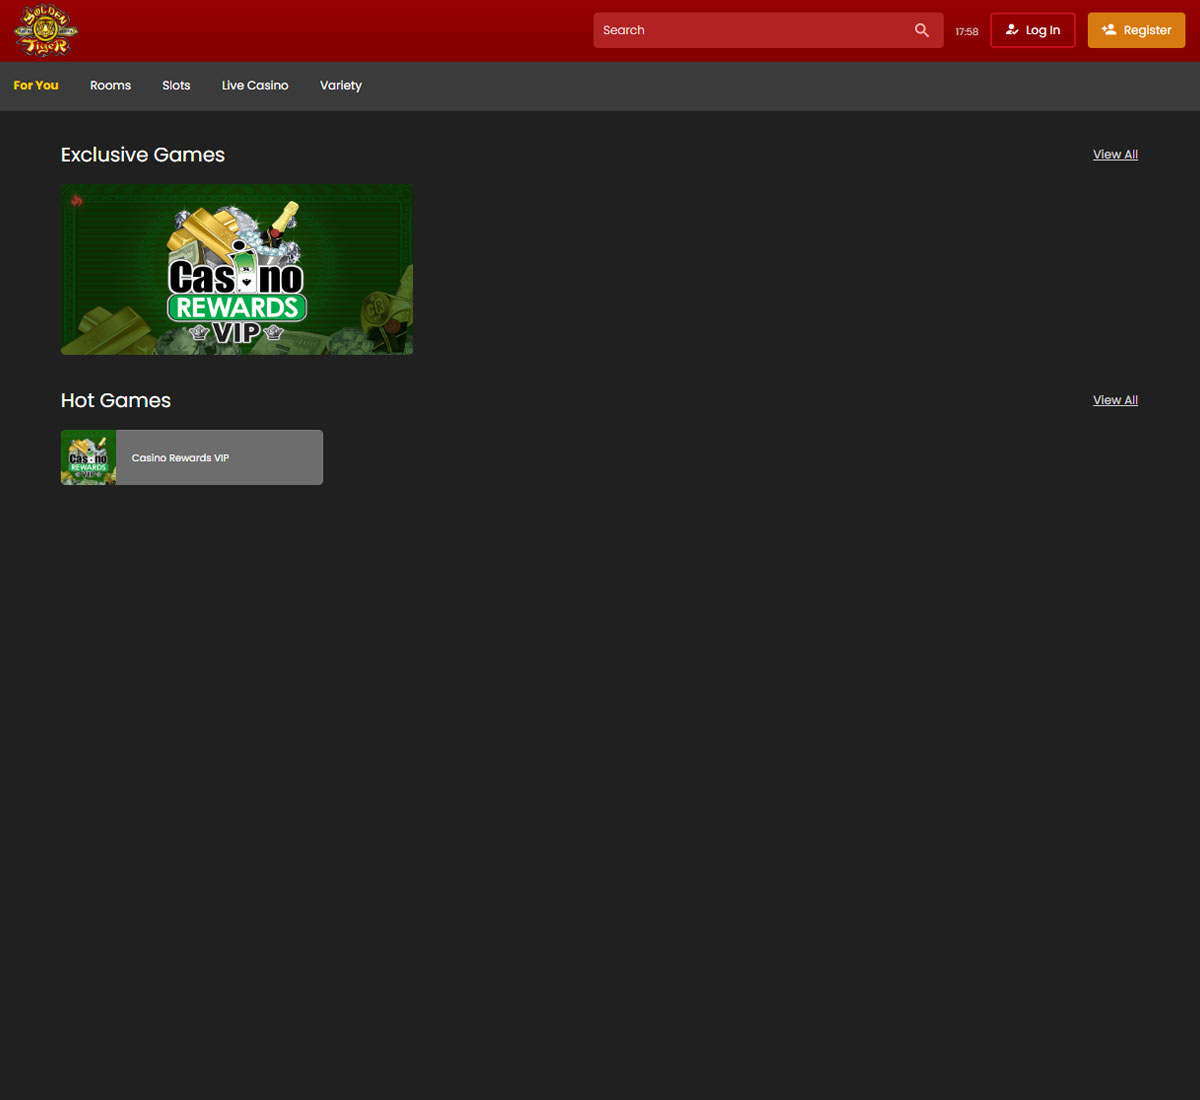Open the Golden Tiger casino logo
Screen dimensions: 1200x1100
(45, 31)
